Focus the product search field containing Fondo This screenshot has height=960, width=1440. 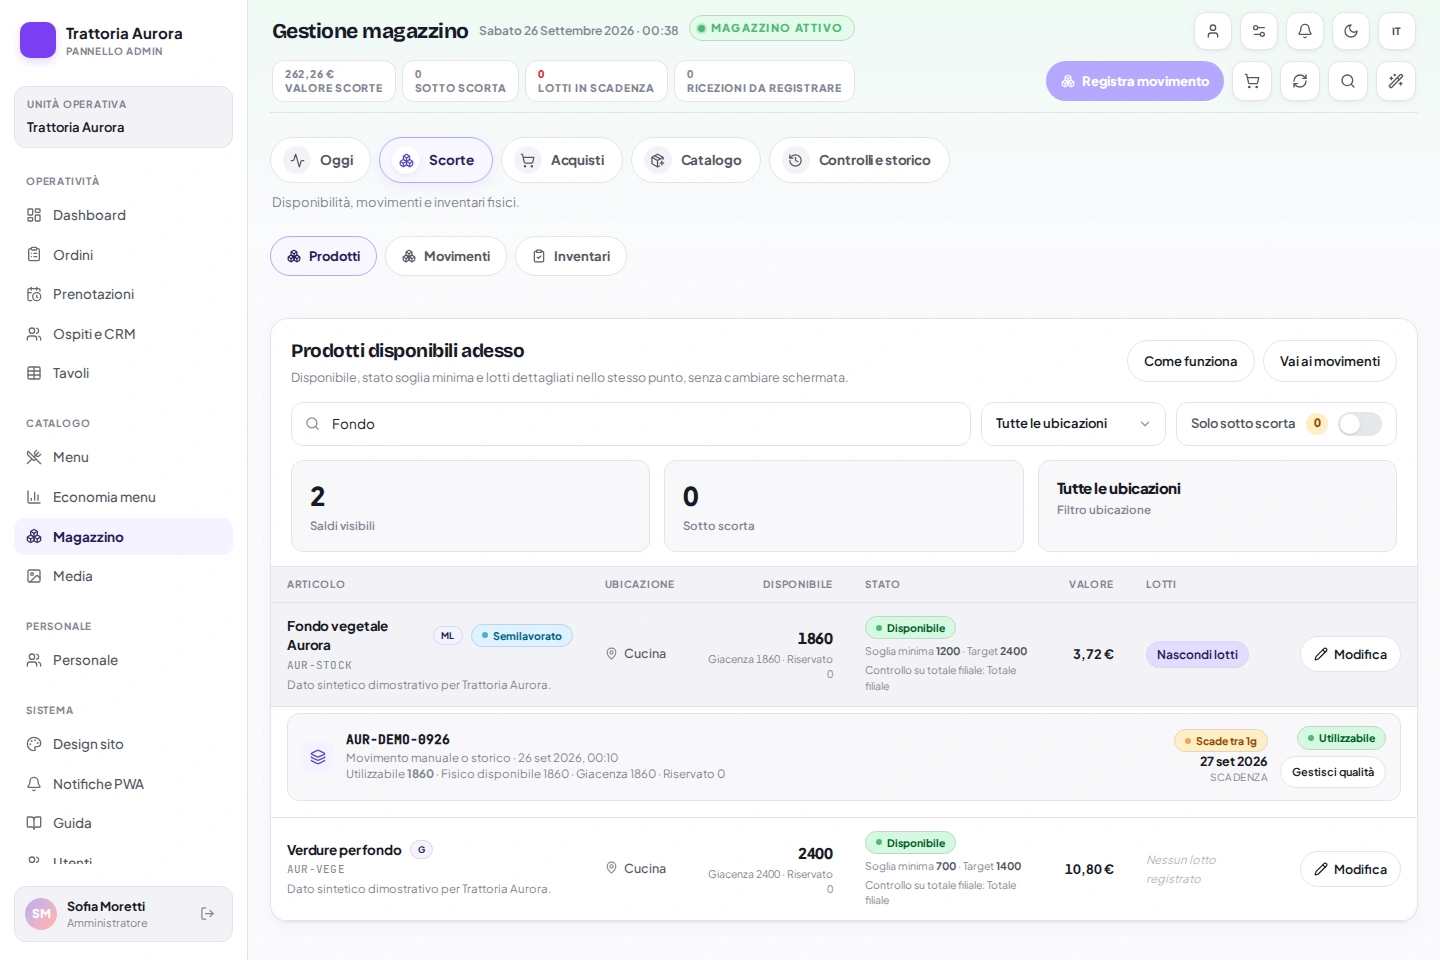pos(631,424)
